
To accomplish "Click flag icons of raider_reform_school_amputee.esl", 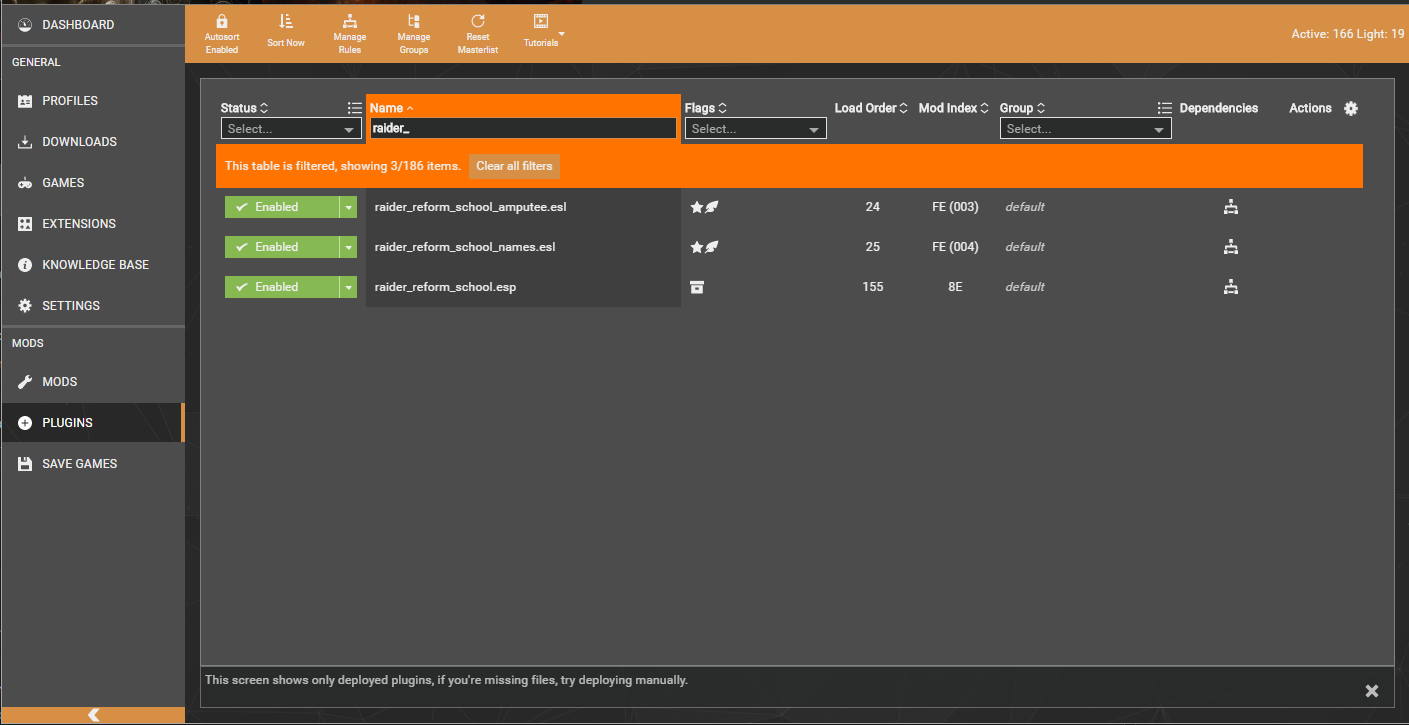I will point(705,207).
